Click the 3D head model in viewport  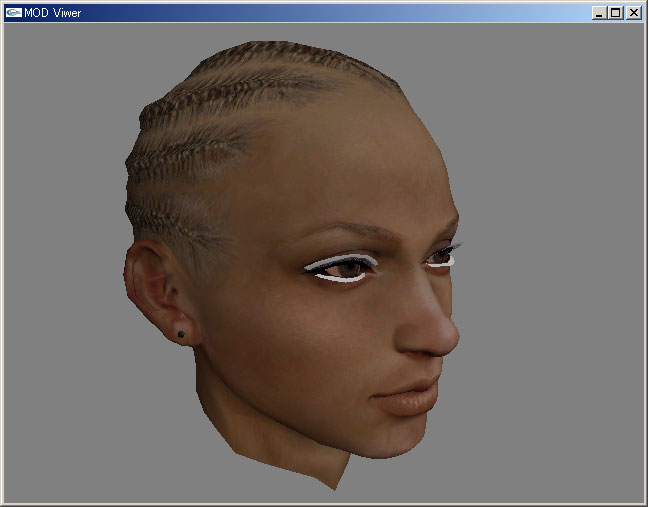click(292, 264)
